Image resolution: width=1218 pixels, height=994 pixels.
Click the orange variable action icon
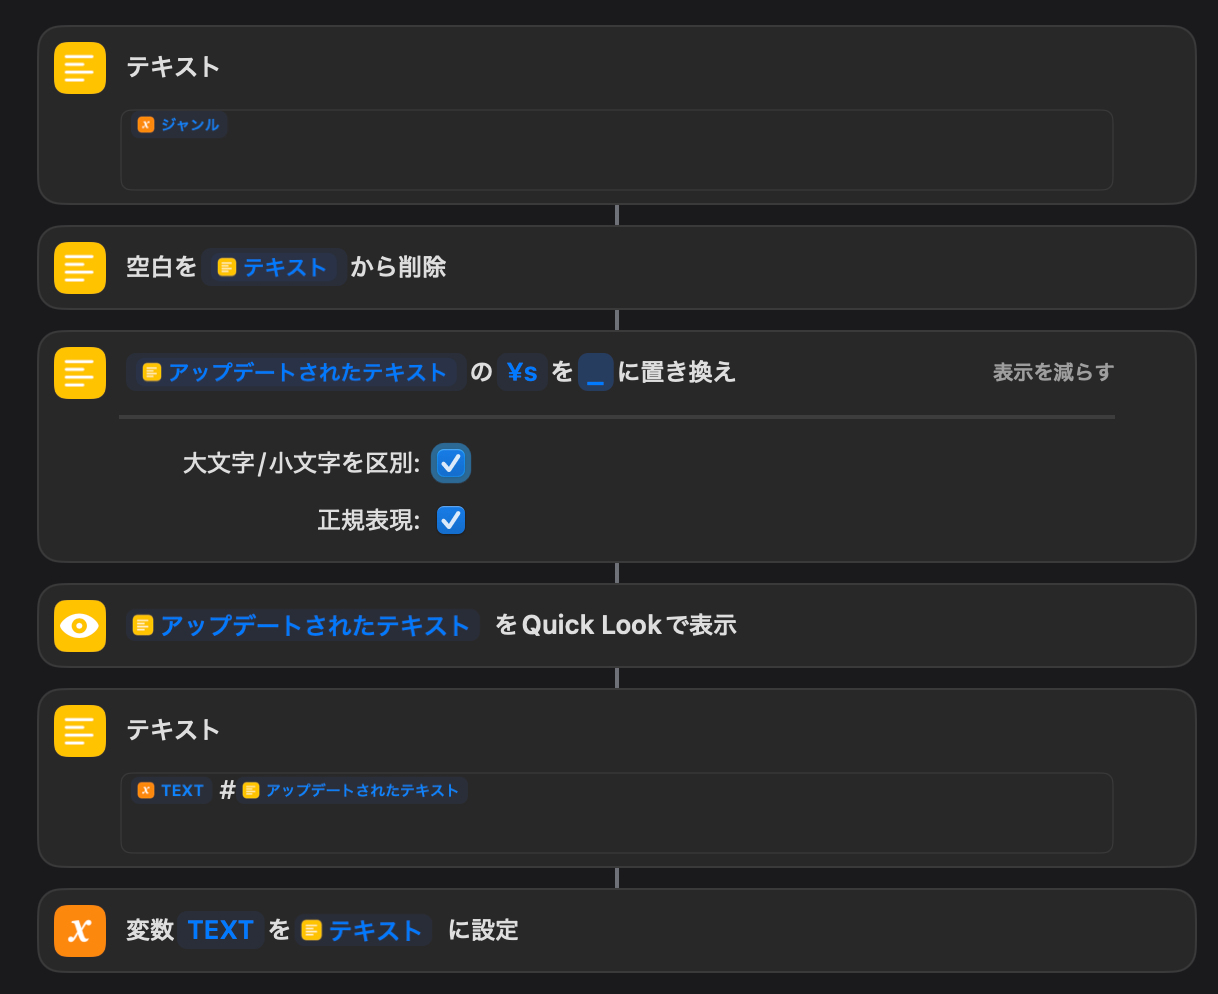pos(80,931)
